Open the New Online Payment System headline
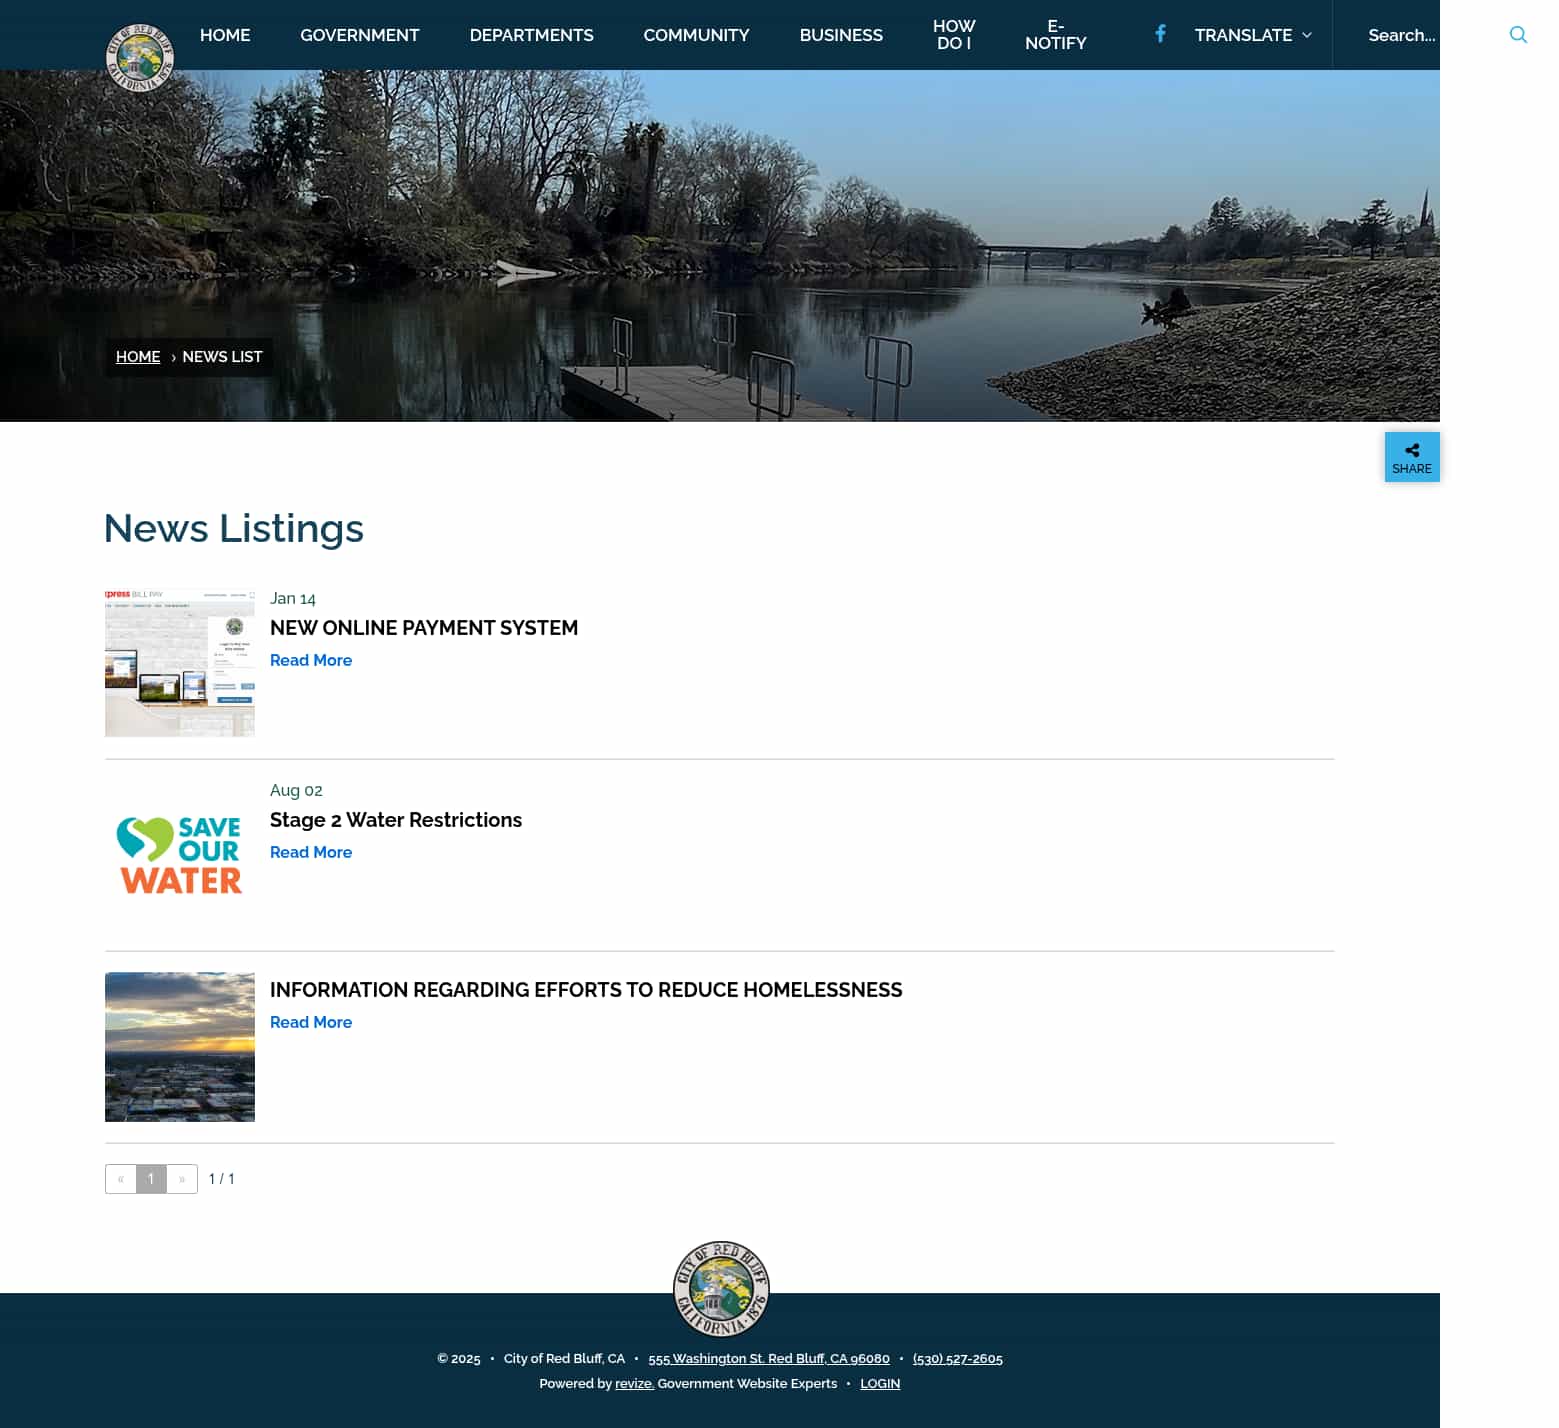Screen dimensions: 1559x1428 point(424,628)
